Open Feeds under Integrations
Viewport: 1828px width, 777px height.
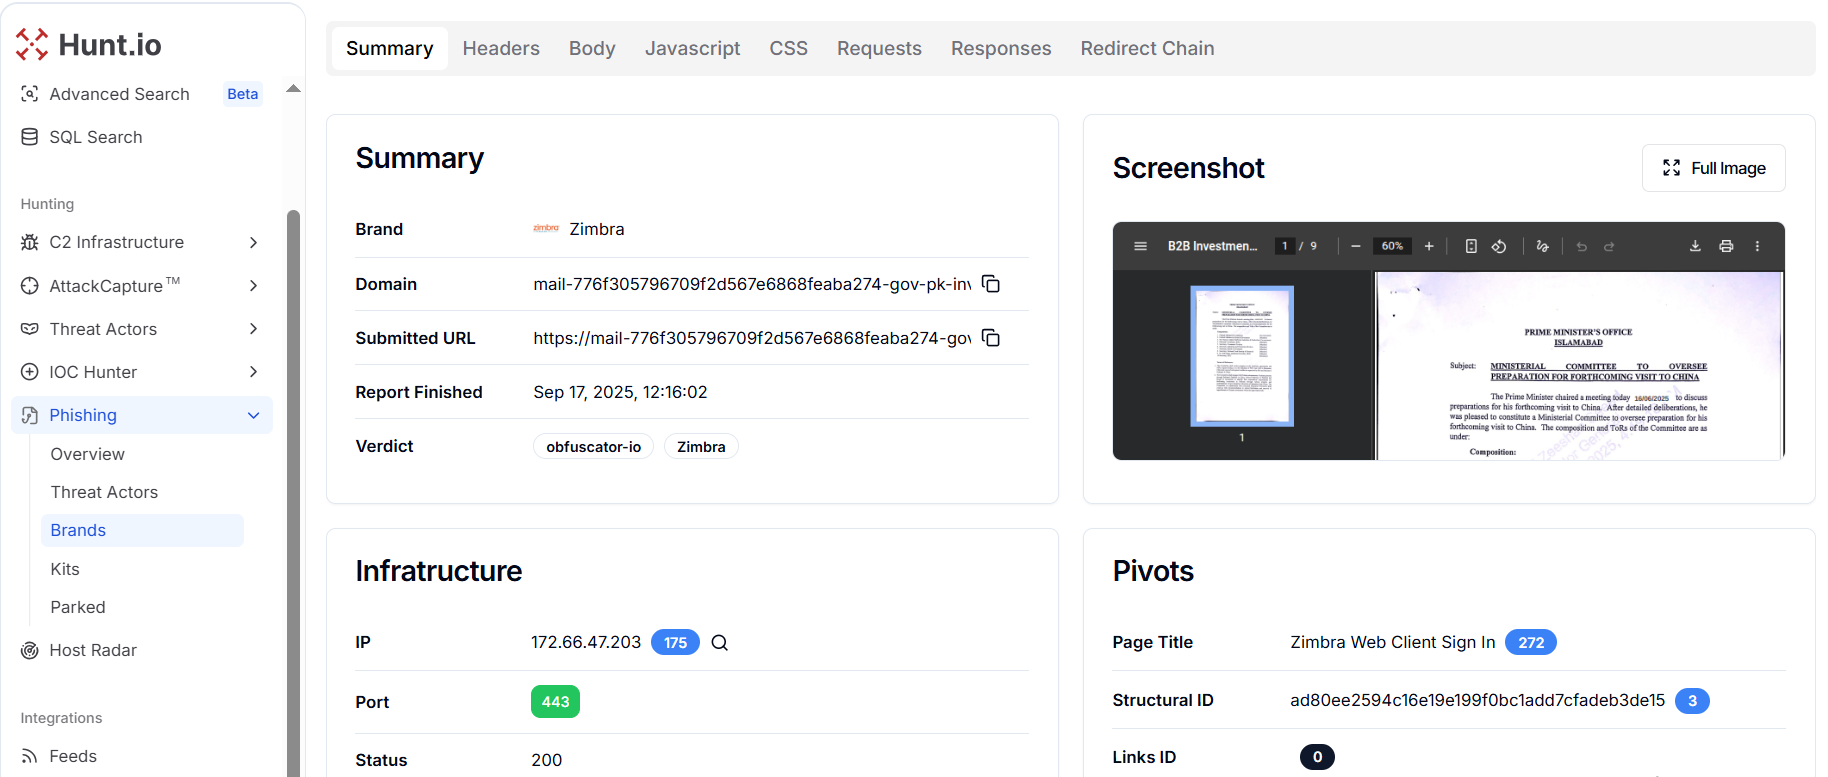(73, 756)
